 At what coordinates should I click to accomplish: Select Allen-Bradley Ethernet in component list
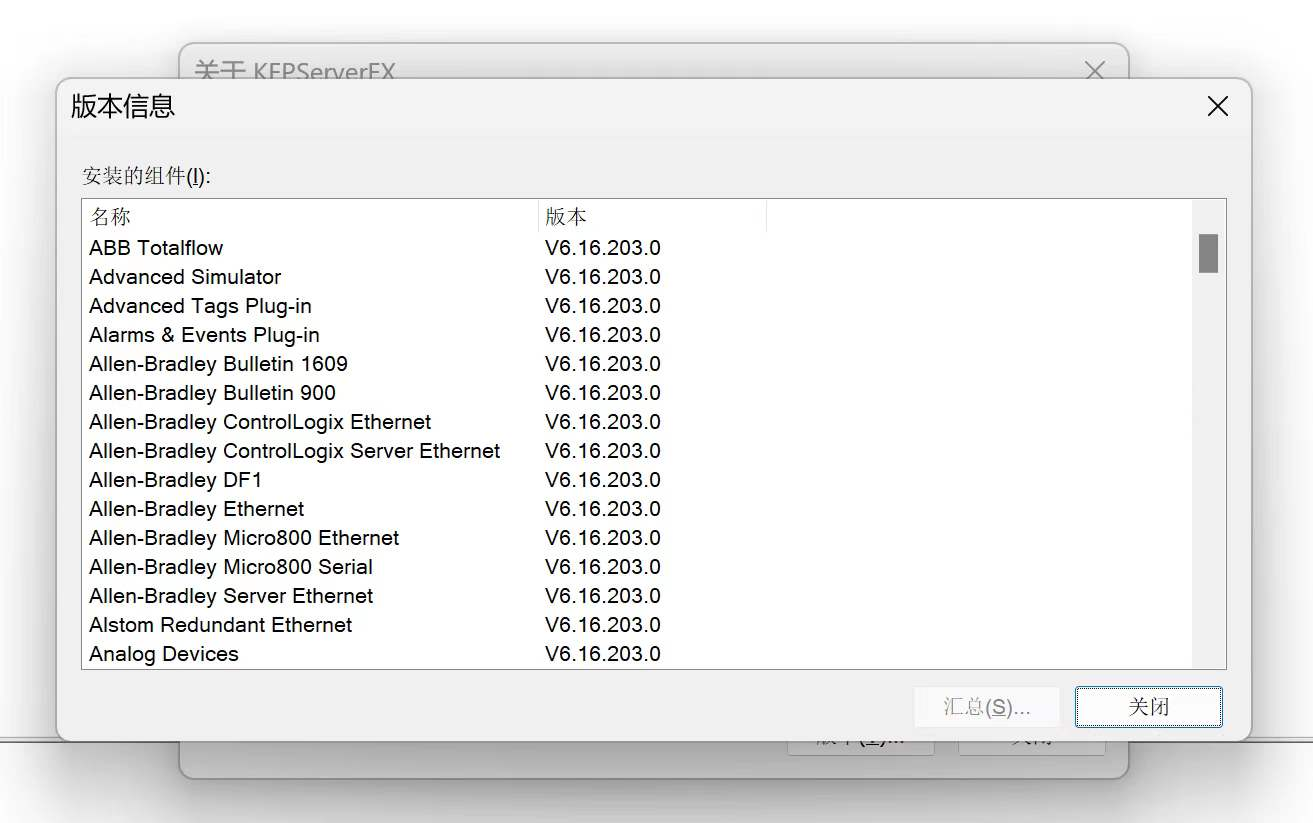196,509
